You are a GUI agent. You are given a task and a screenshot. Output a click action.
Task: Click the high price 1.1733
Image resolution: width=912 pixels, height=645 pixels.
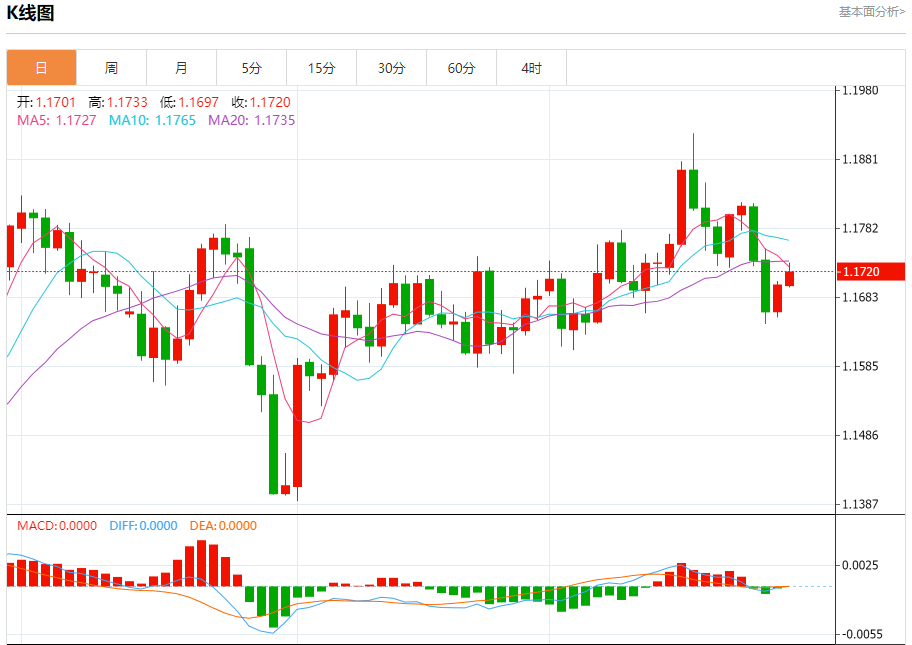tap(127, 102)
